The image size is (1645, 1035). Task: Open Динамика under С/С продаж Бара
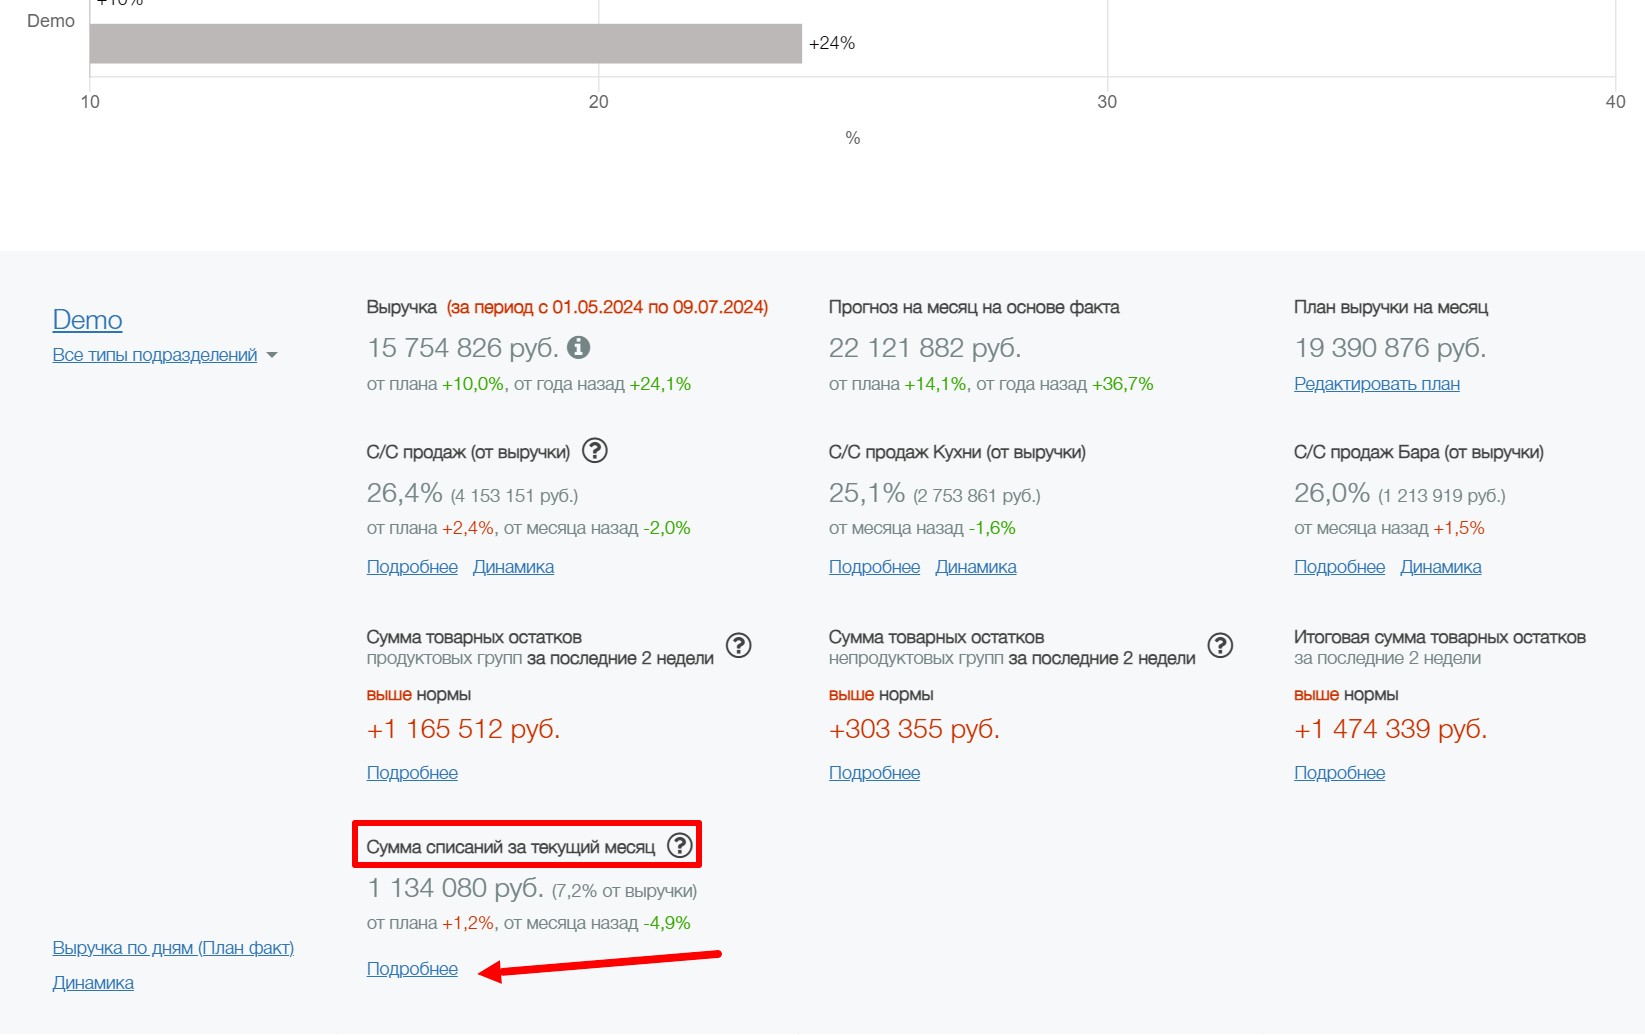pyautogui.click(x=1440, y=567)
